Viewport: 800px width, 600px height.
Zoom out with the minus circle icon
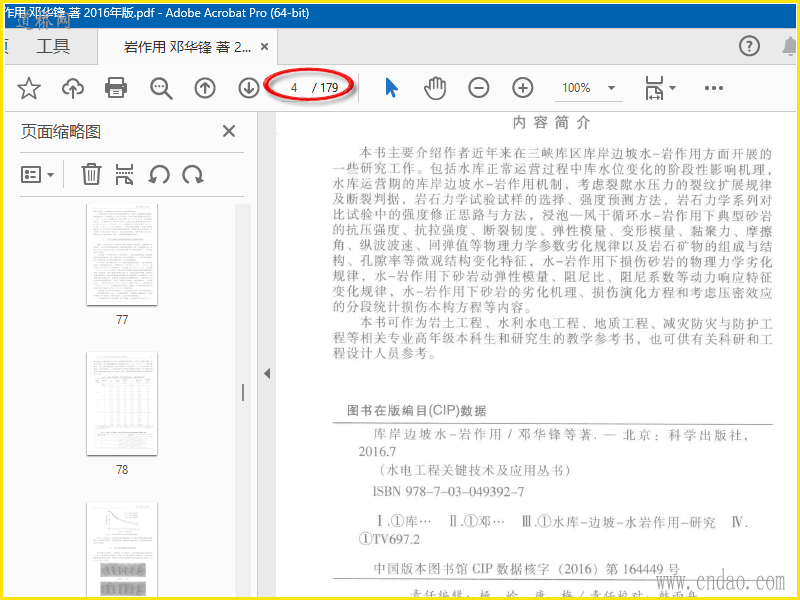[x=479, y=88]
